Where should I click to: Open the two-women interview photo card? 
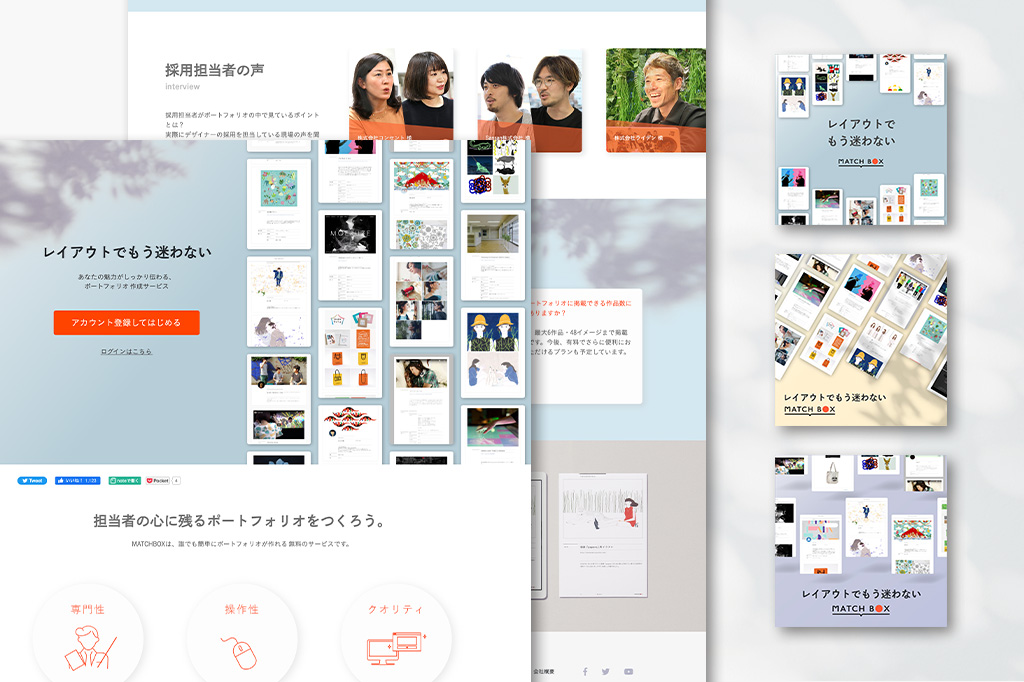coord(400,99)
